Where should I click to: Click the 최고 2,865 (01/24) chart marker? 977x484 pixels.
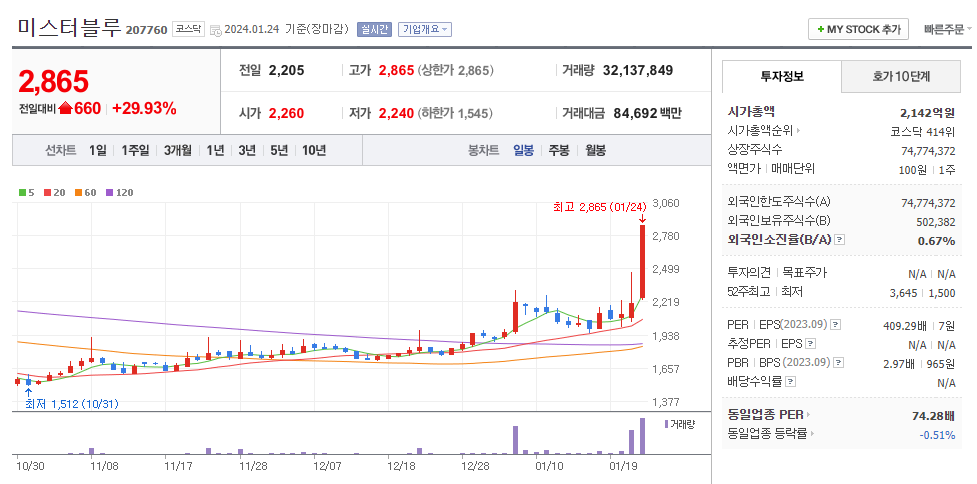pos(601,206)
